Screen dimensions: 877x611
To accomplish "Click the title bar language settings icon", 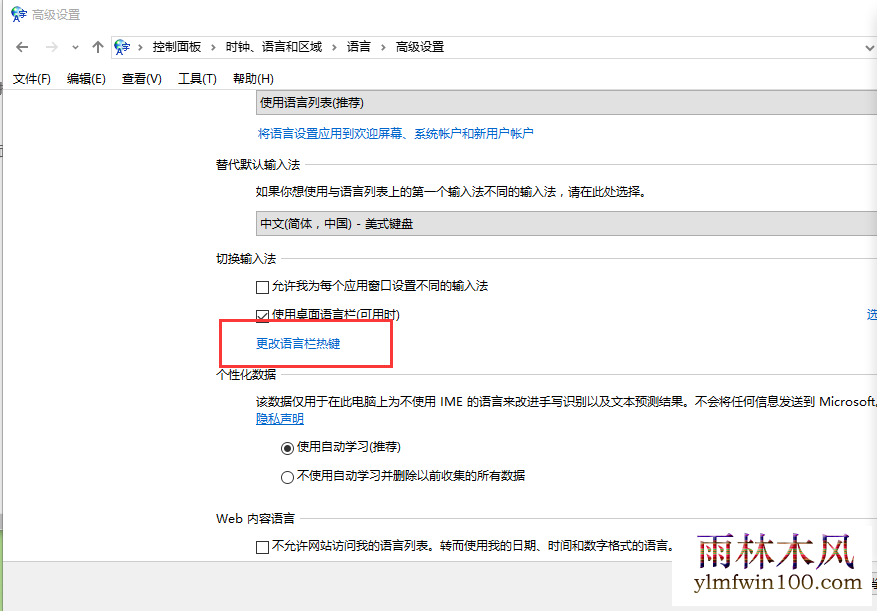I will click(x=18, y=14).
